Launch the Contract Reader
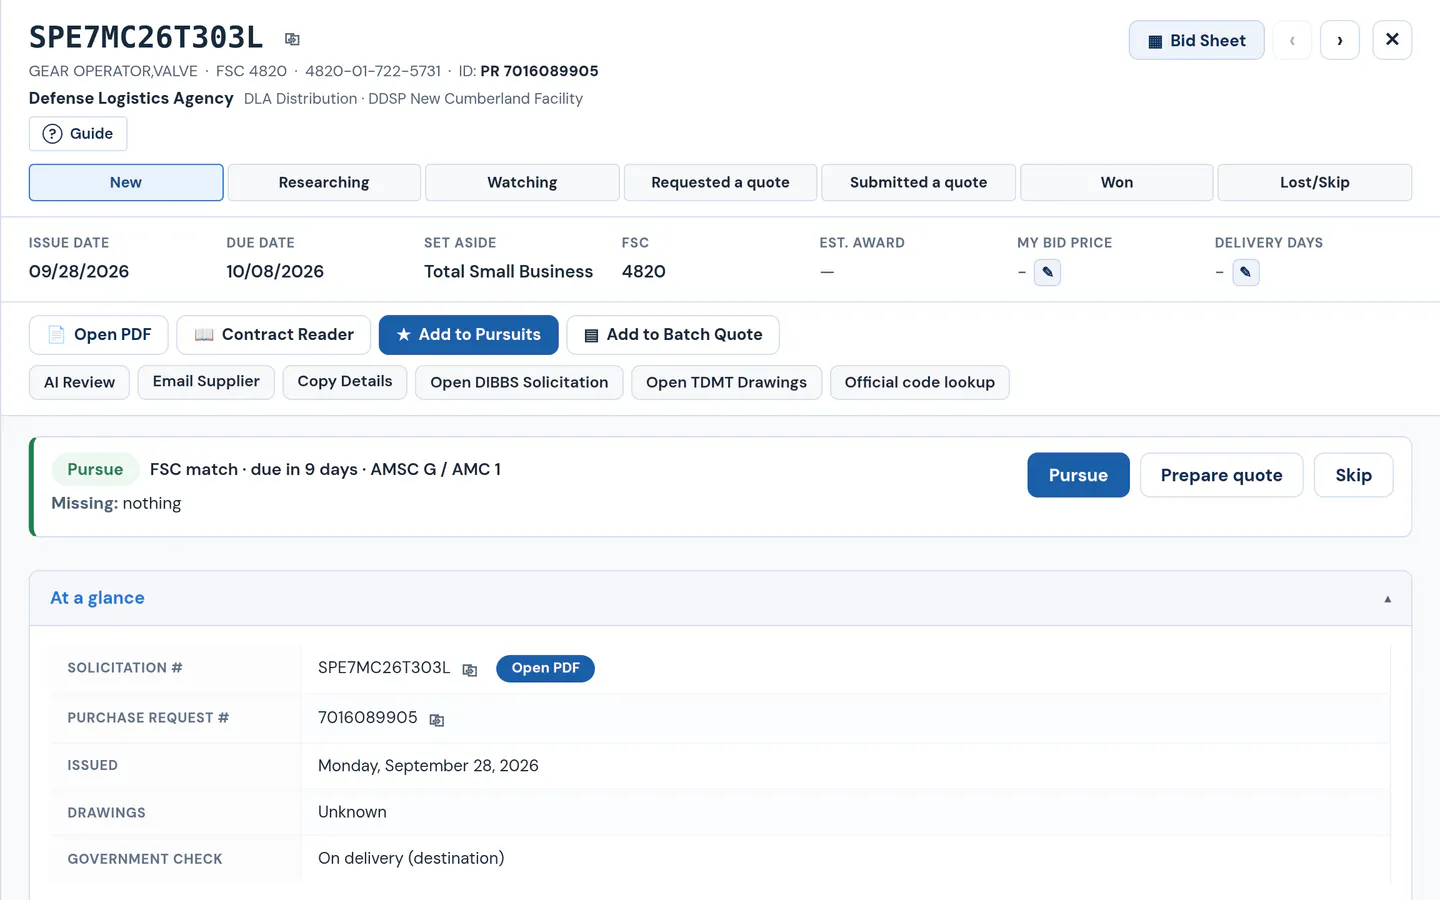 click(x=273, y=335)
